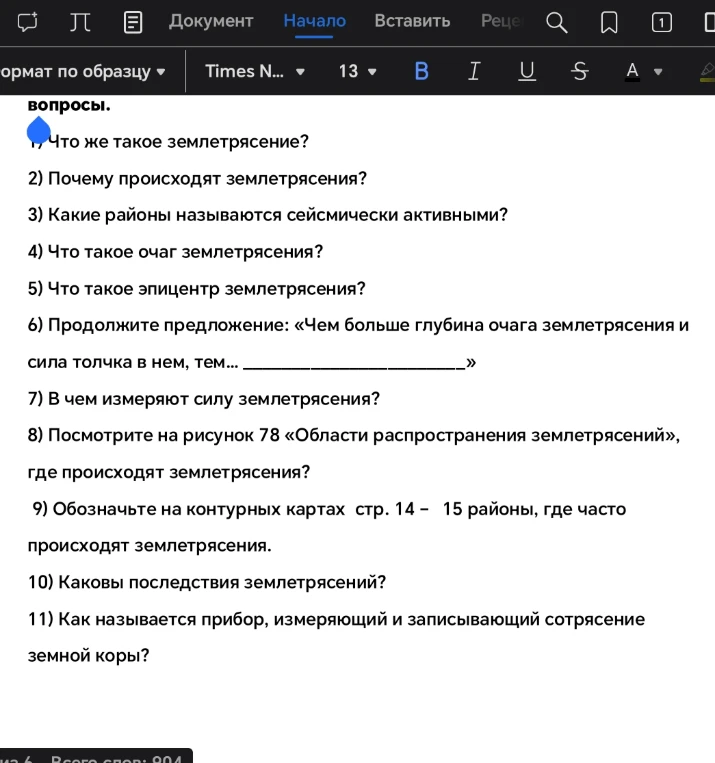This screenshot has height=763, width=715.
Task: Open the Документ tab
Action: 211,21
